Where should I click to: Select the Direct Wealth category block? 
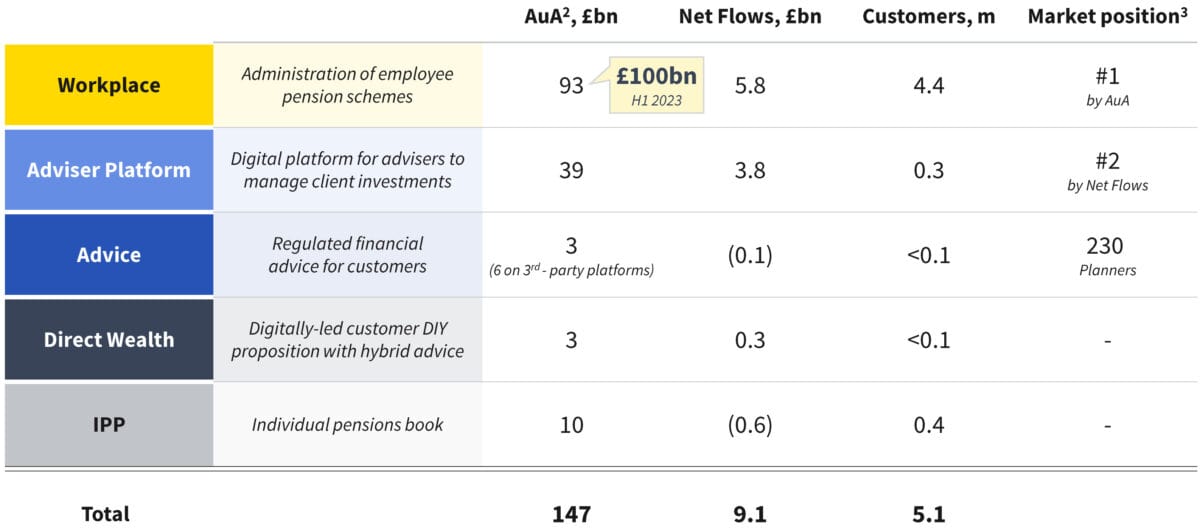pos(108,339)
